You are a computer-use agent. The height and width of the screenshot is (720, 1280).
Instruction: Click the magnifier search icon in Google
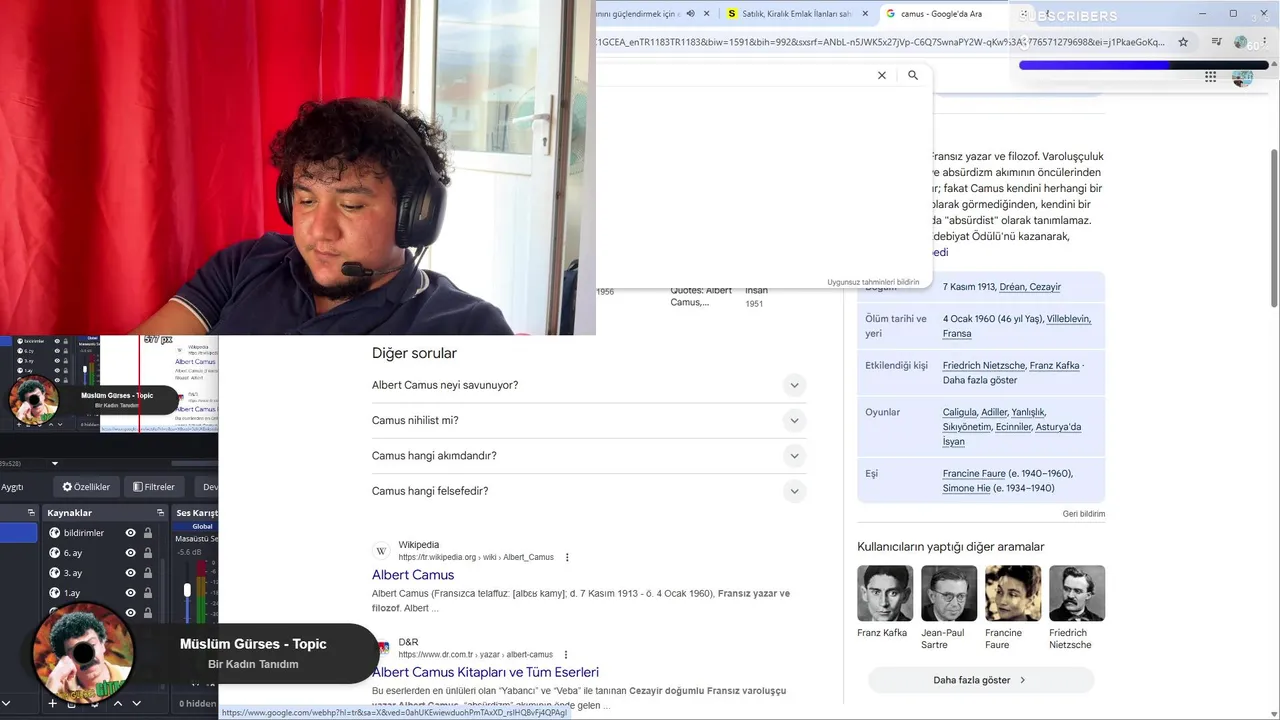913,75
